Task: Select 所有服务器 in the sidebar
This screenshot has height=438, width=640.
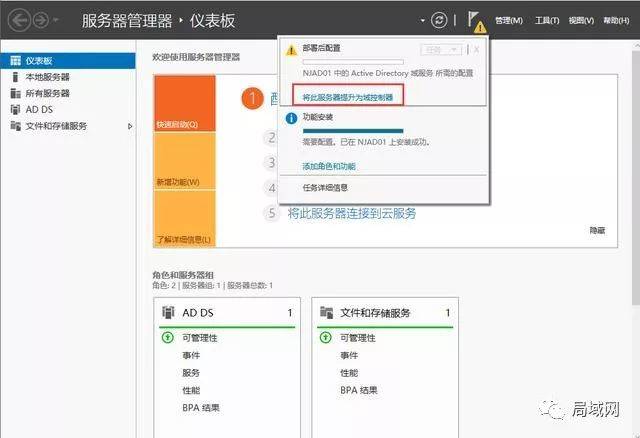Action: pyautogui.click(x=68, y=93)
